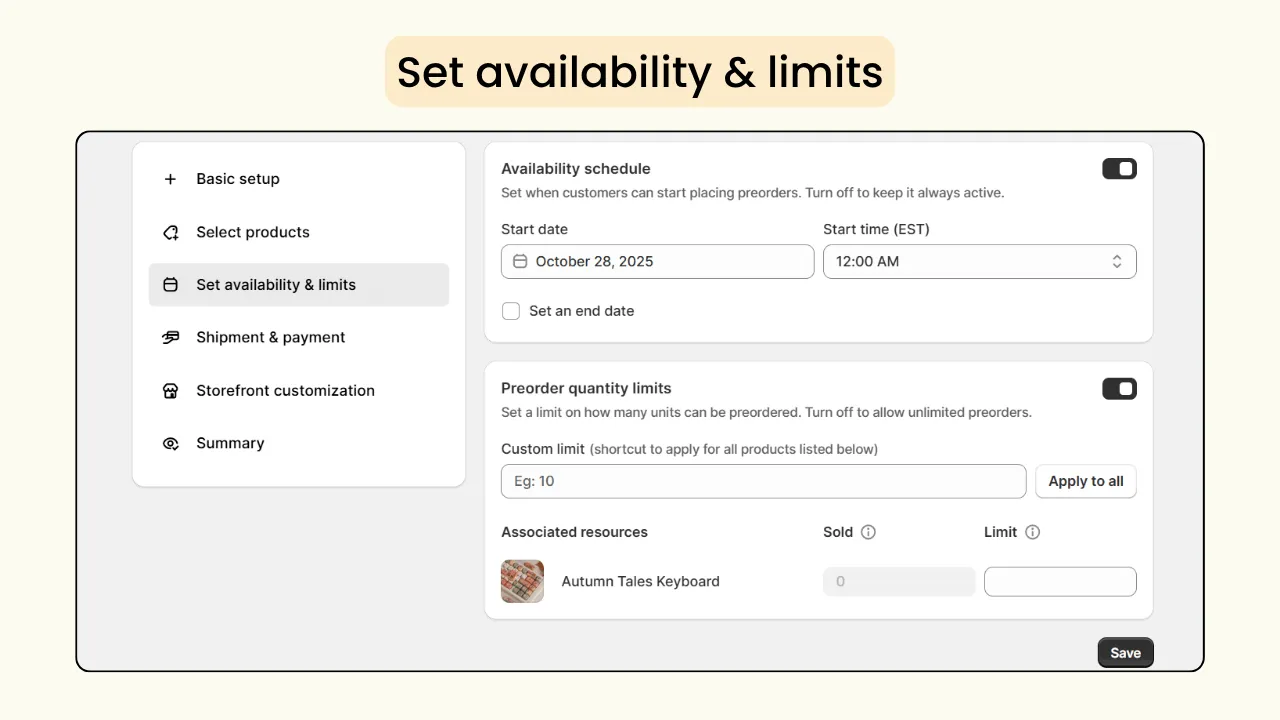
Task: Click the calendar icon inside the Start date field
Action: point(520,261)
